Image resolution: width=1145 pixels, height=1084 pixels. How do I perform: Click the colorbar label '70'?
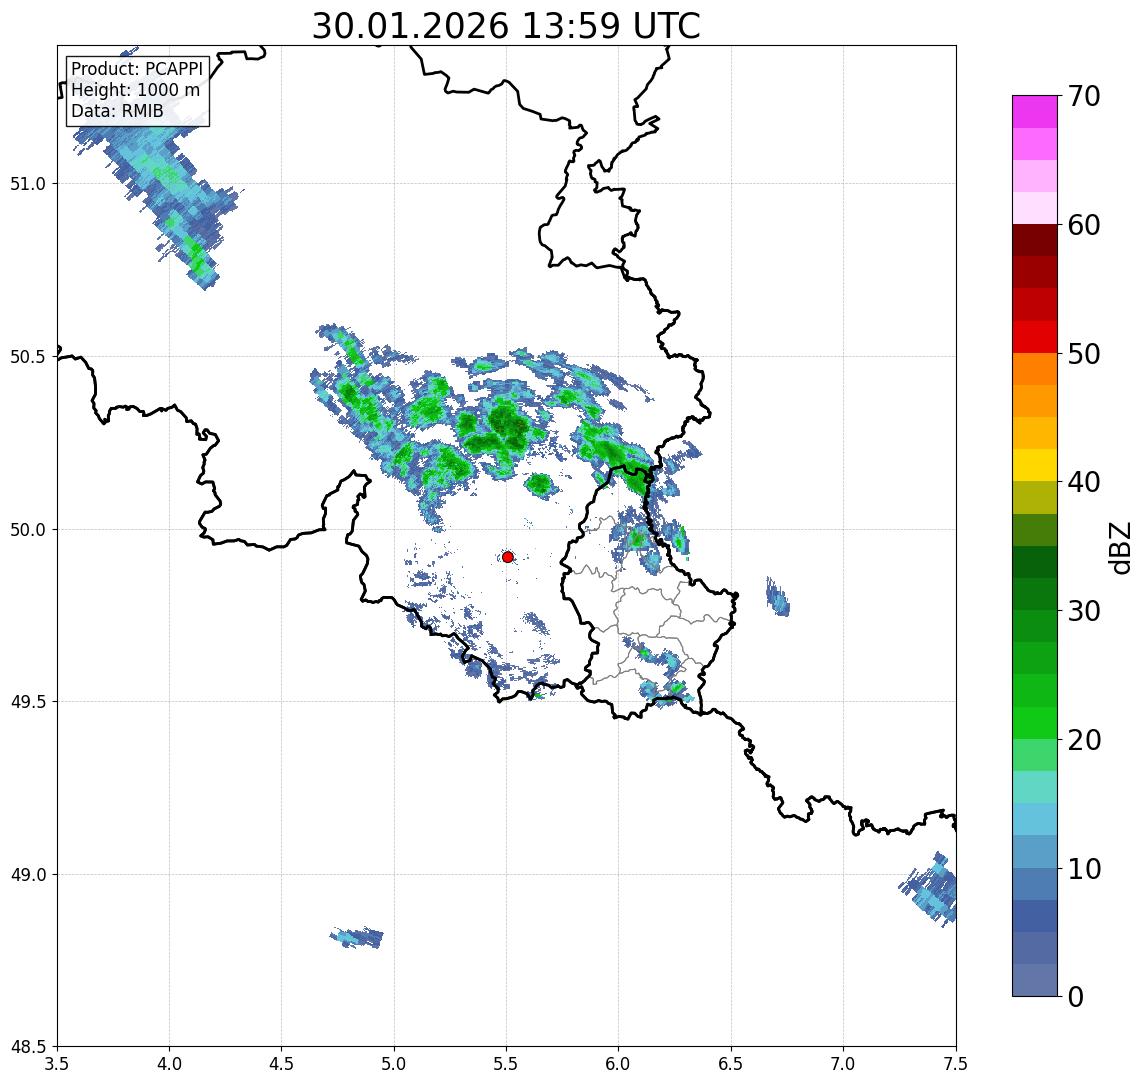[1084, 96]
